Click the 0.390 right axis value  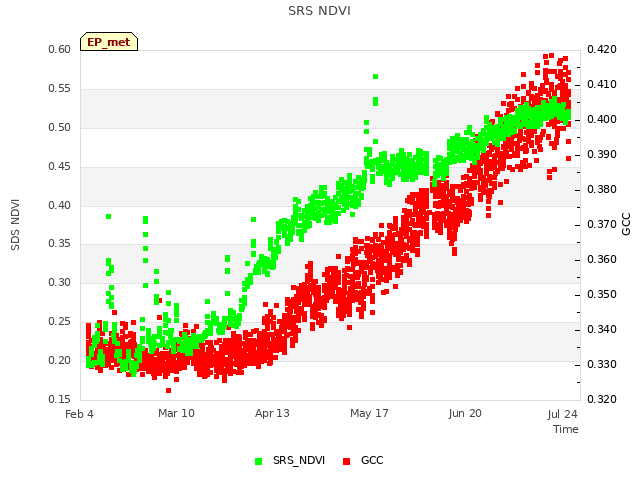coord(602,155)
